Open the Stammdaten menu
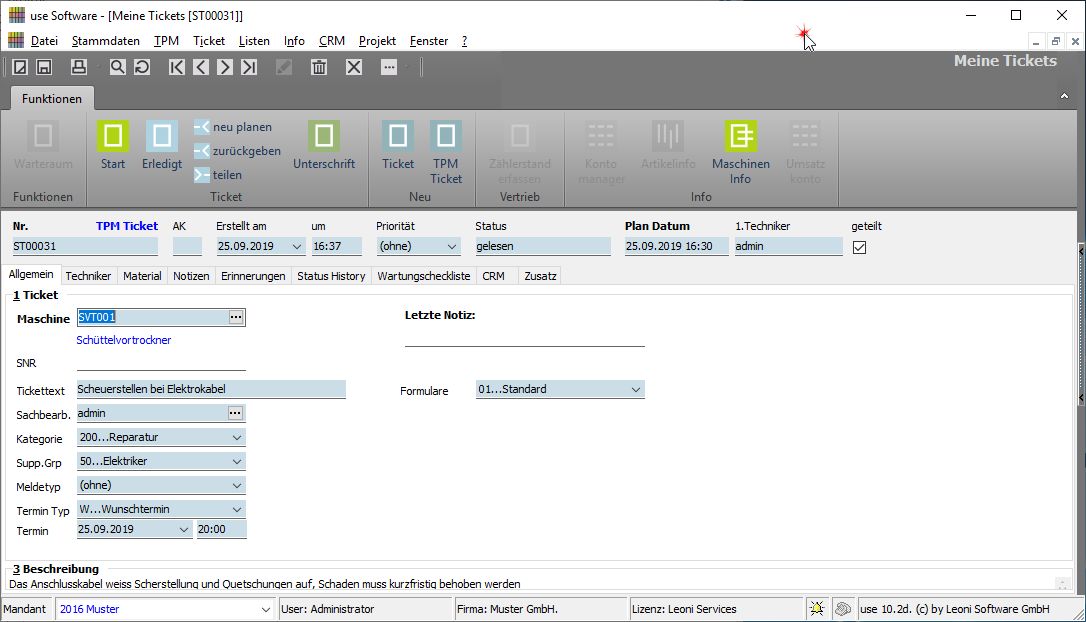The height and width of the screenshot is (622, 1086). click(x=106, y=41)
